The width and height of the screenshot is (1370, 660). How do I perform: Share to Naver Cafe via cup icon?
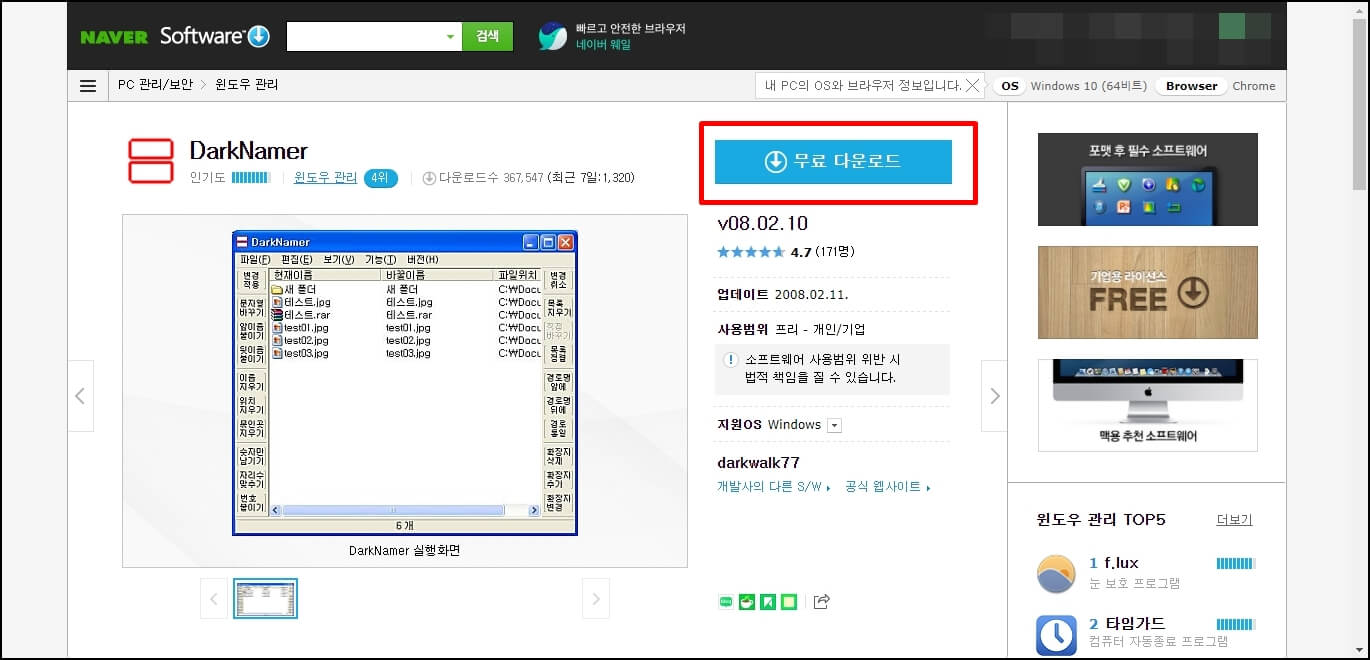pyautogui.click(x=747, y=601)
